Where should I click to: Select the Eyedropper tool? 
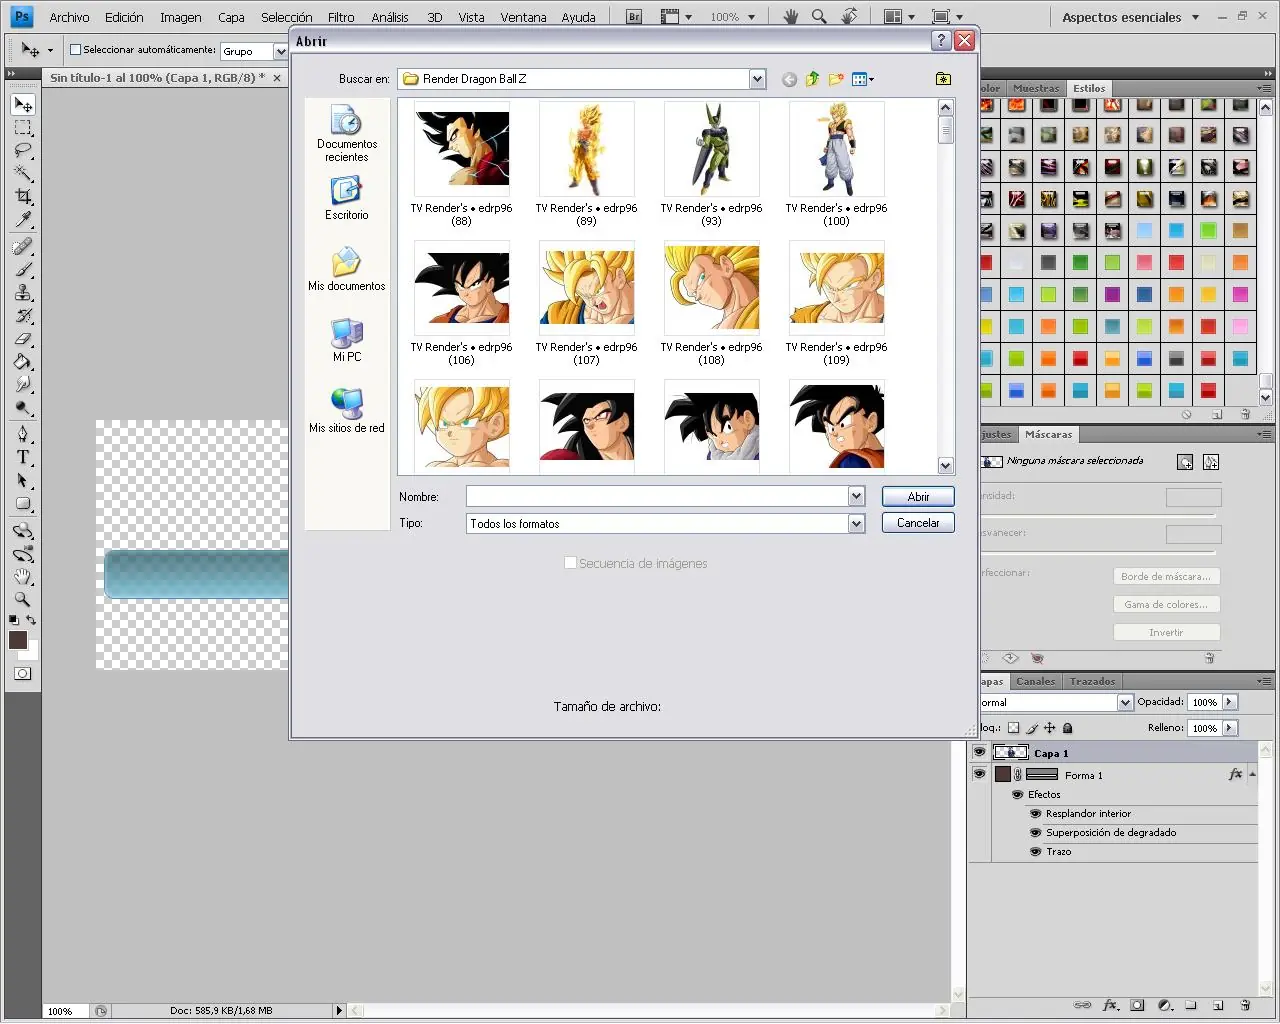pyautogui.click(x=23, y=220)
